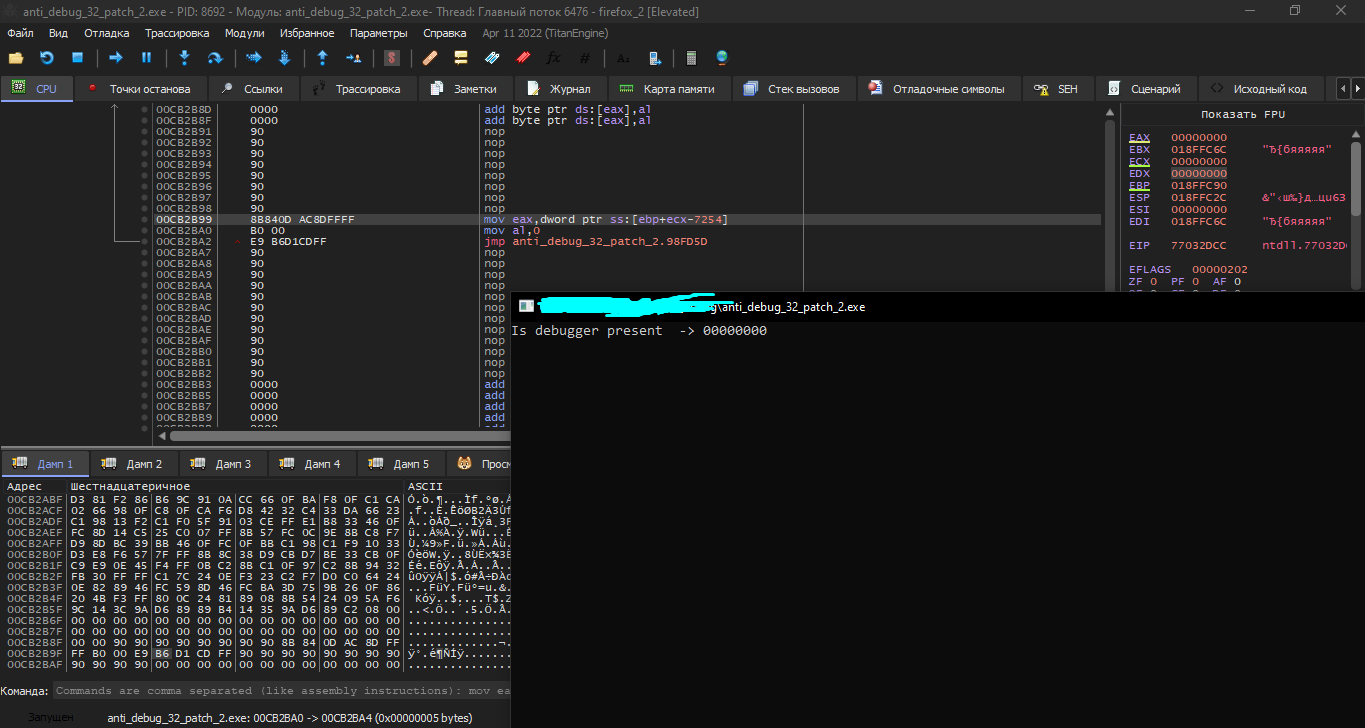This screenshot has width=1365, height=728.
Task: Click the disassembly horizontal scrollbar
Action: coord(338,436)
